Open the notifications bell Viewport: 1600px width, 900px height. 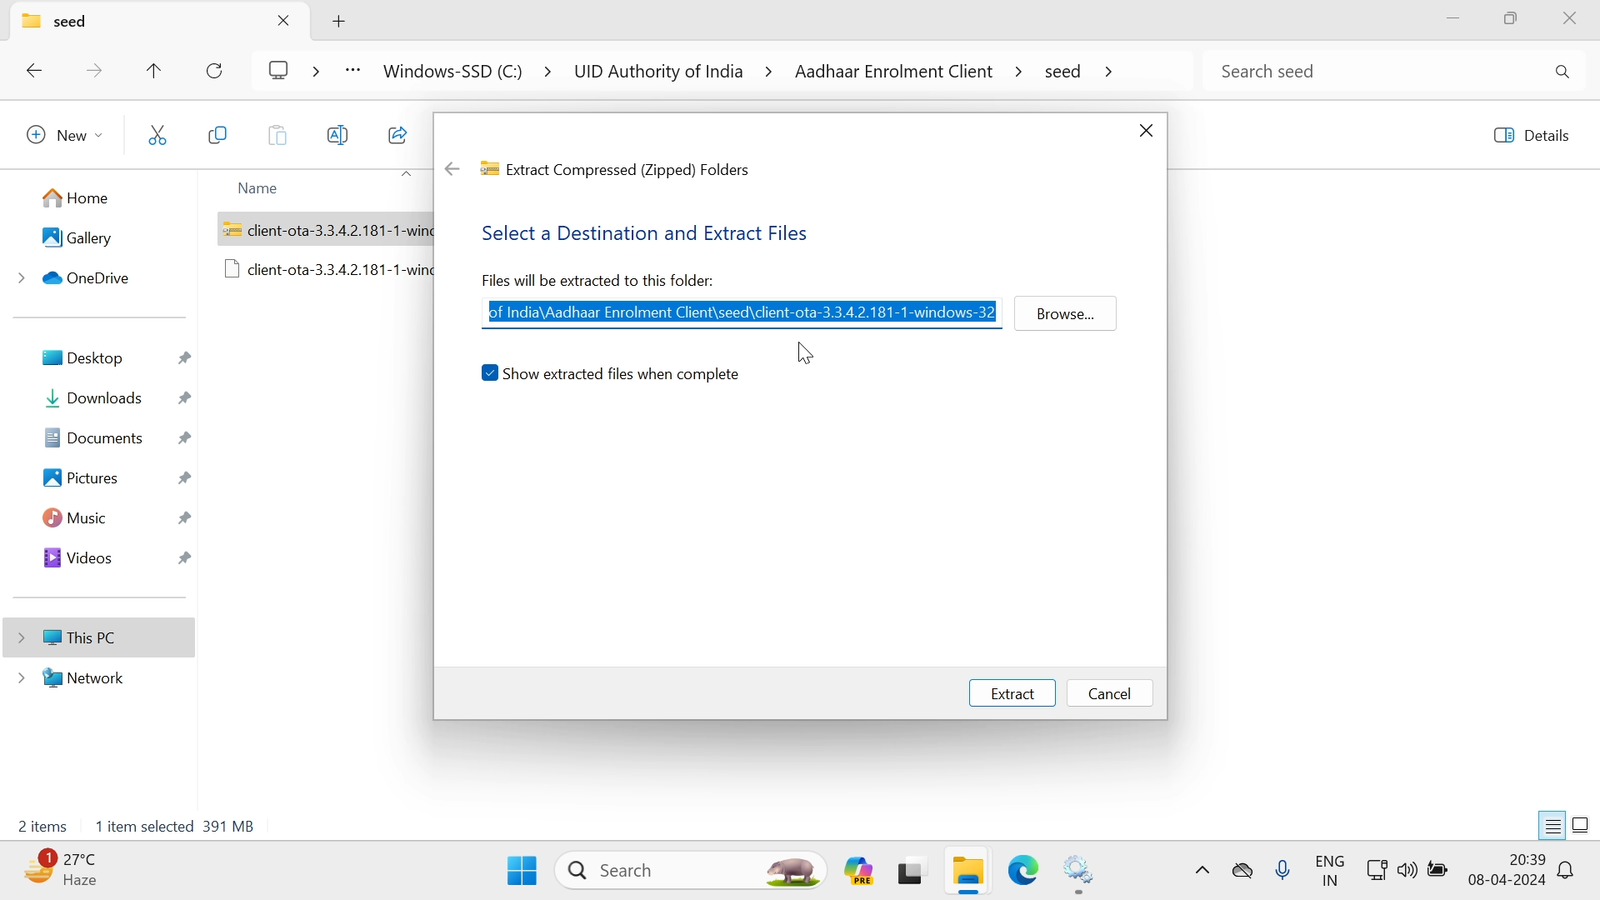coord(1566,871)
